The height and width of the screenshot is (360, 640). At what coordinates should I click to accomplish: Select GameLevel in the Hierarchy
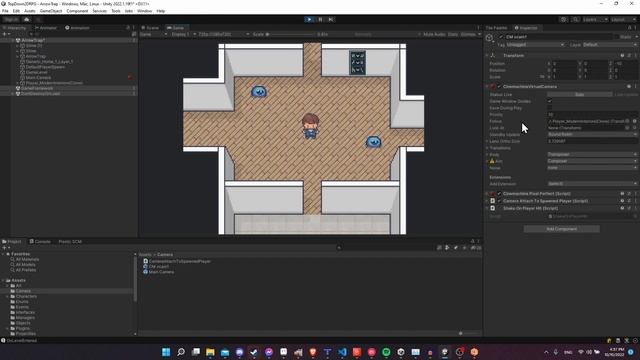[37, 72]
